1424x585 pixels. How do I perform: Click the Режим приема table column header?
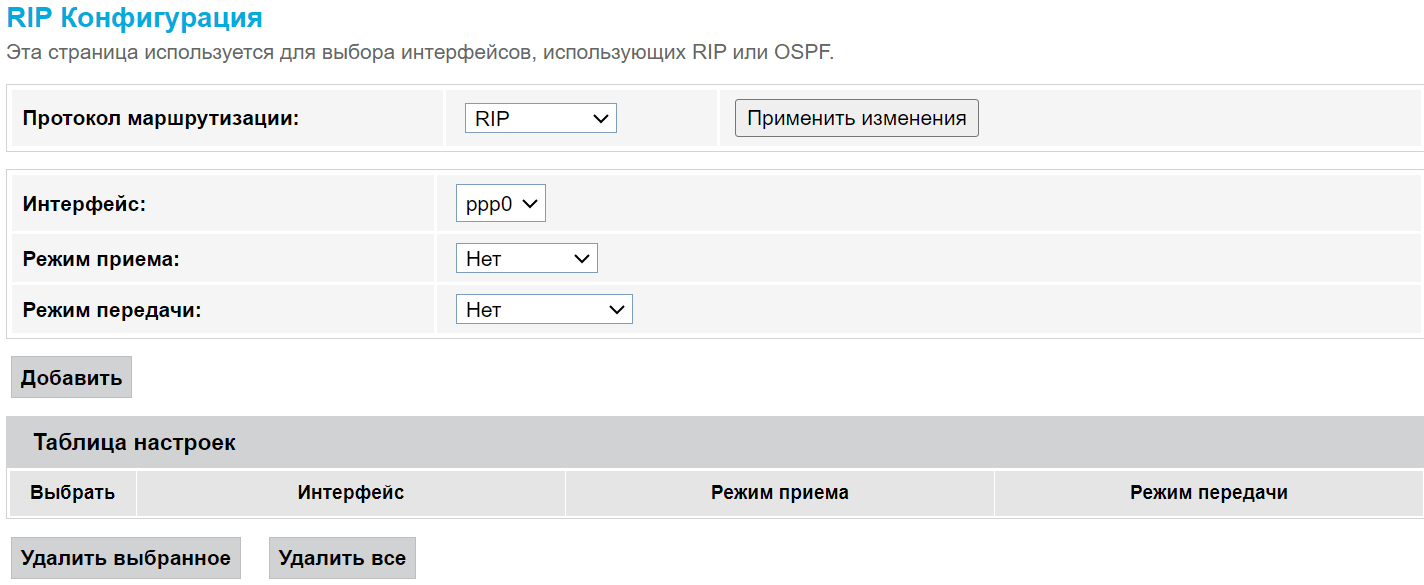point(779,493)
